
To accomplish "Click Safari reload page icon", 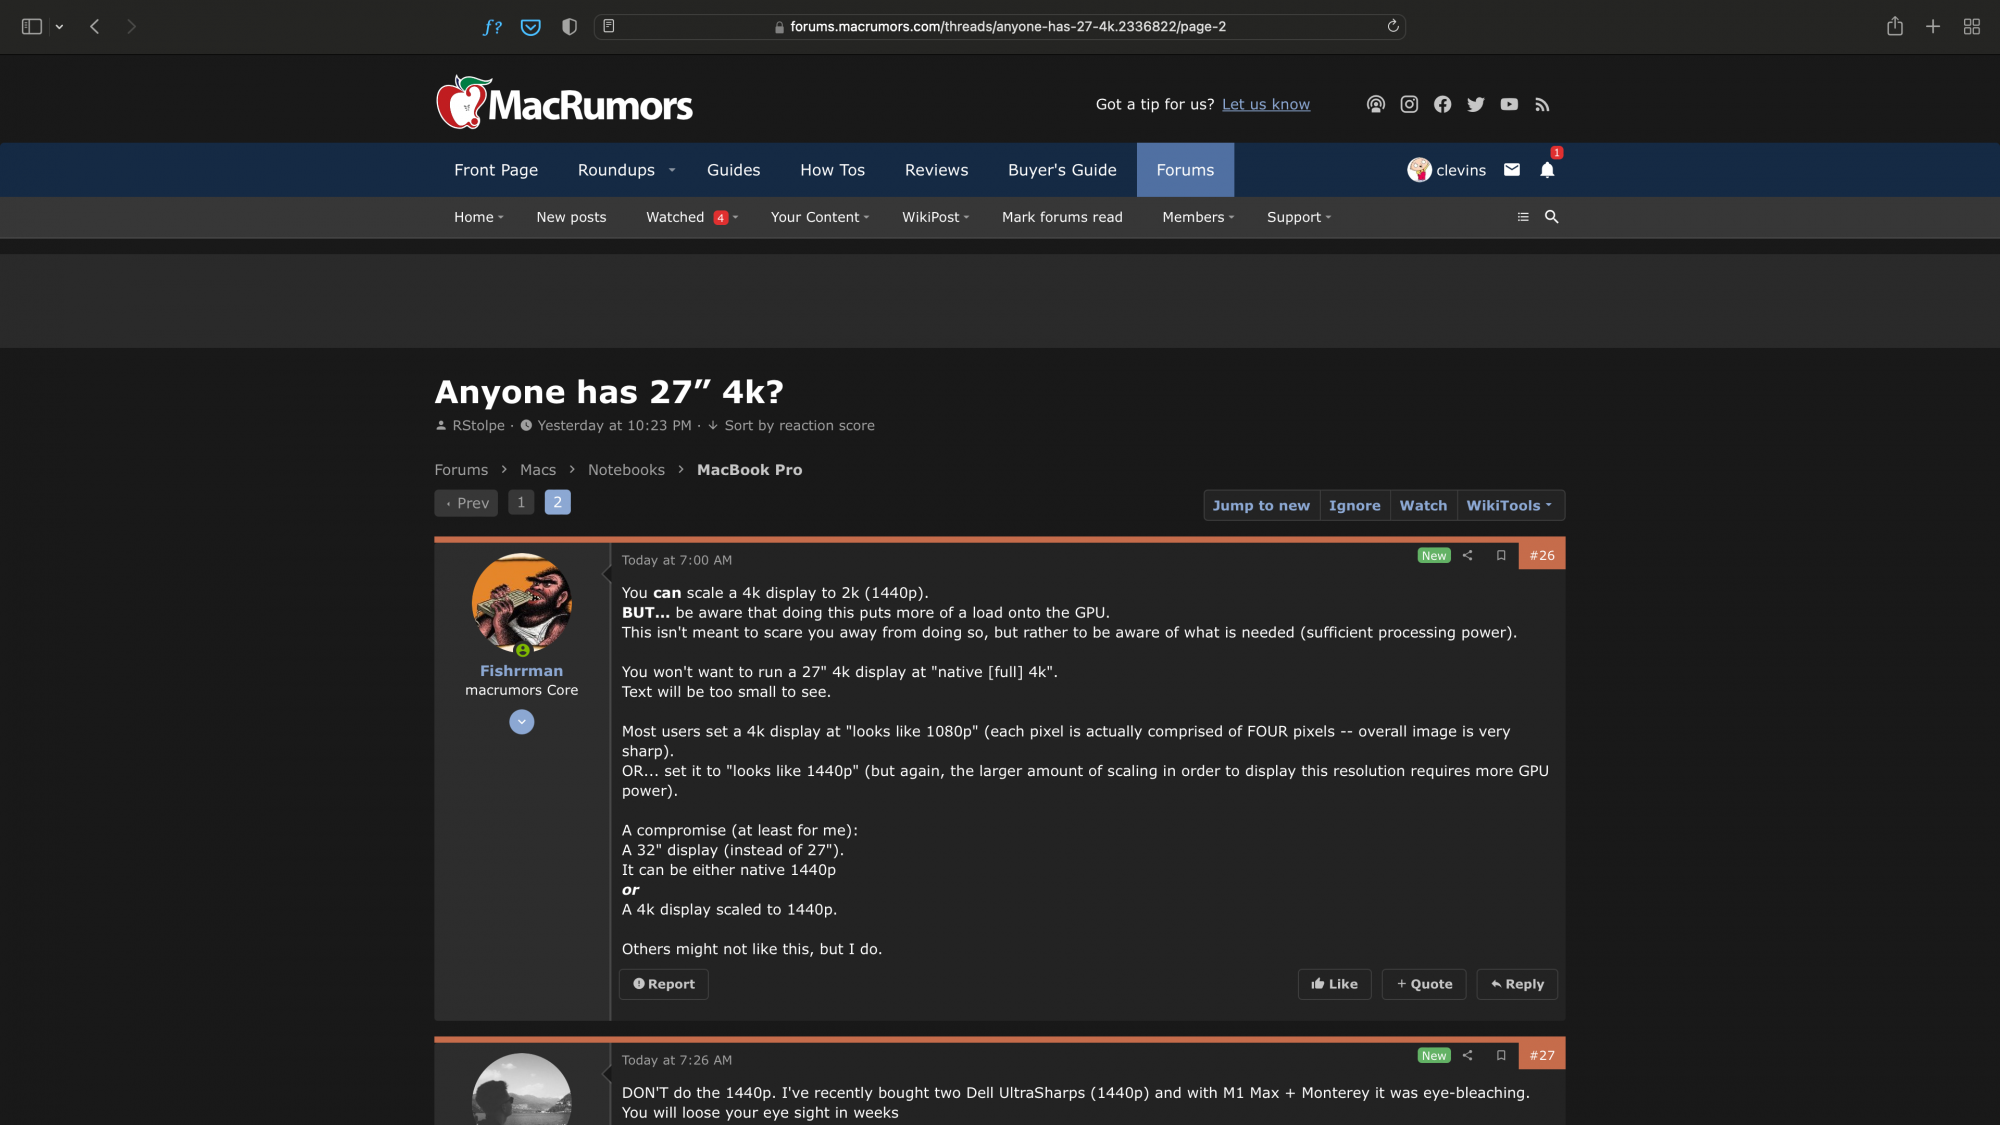I will tap(1392, 26).
